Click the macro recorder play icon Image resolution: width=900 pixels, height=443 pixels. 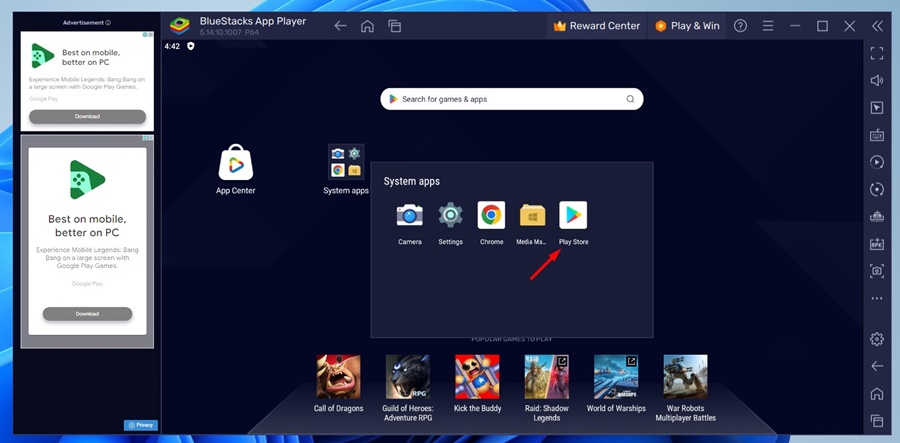pyautogui.click(x=876, y=162)
